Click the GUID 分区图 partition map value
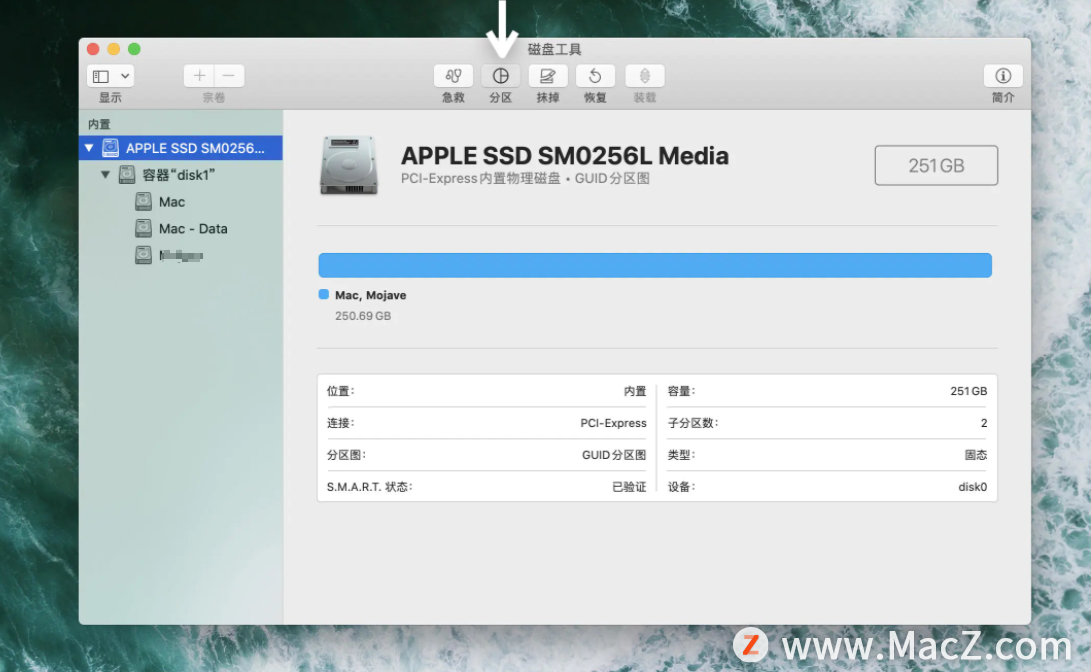The image size is (1091, 672). click(614, 455)
